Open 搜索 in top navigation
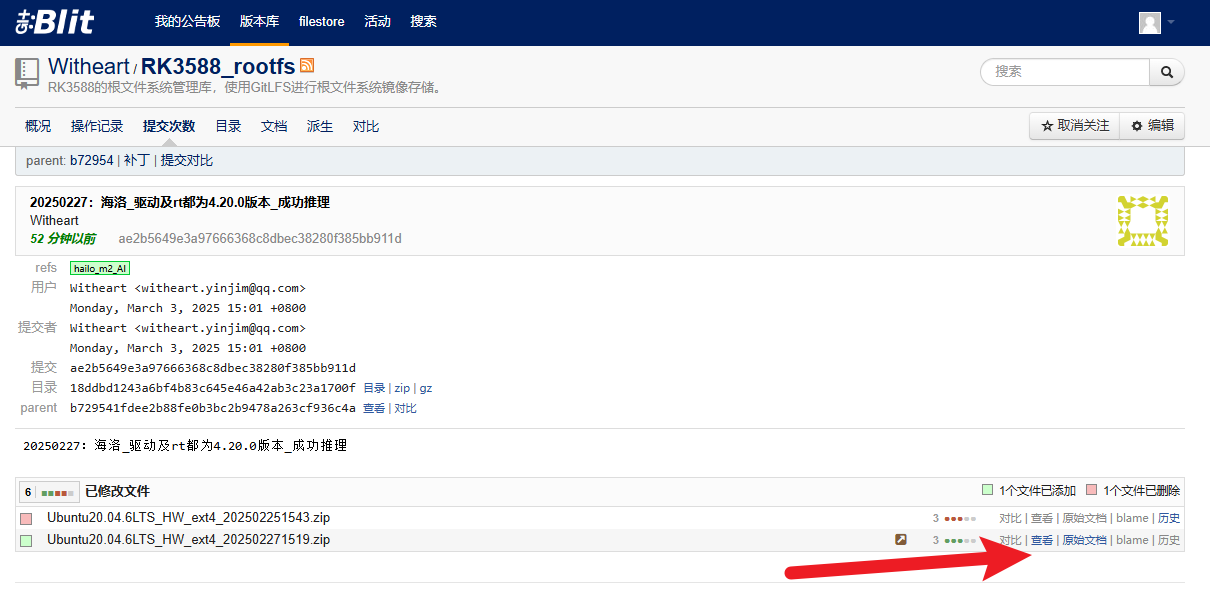 coord(424,22)
